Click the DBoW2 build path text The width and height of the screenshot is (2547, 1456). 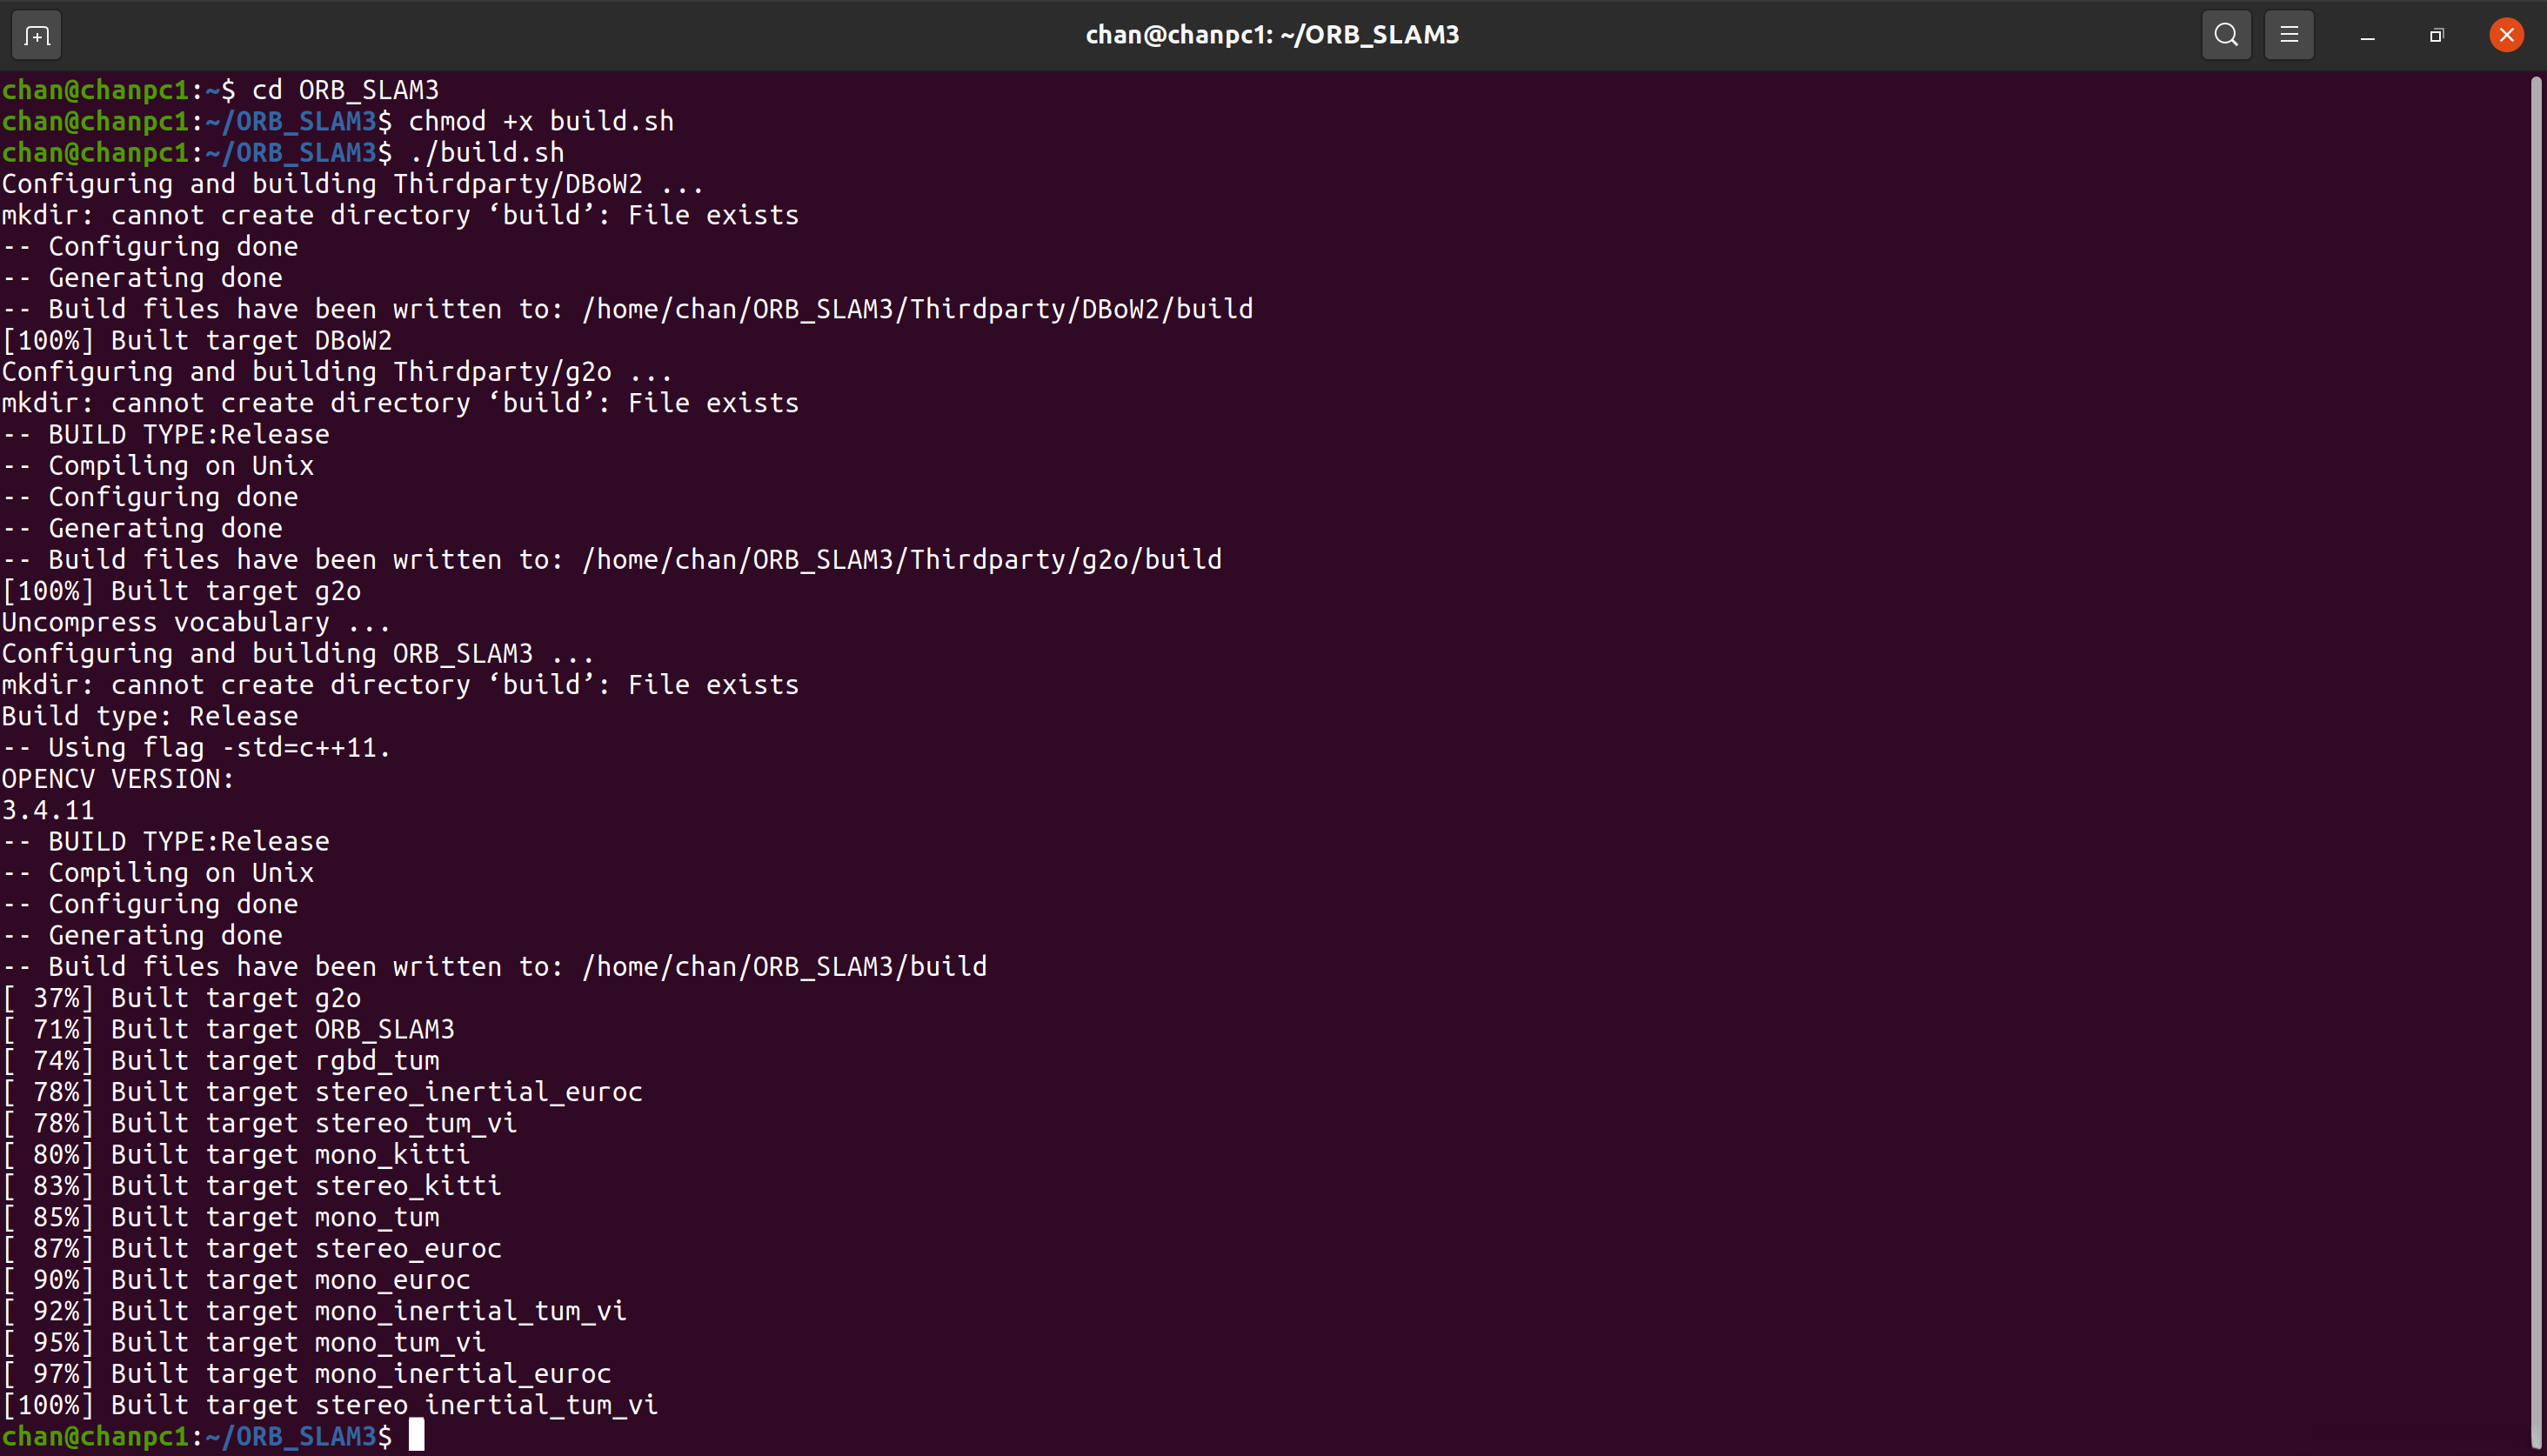point(917,309)
